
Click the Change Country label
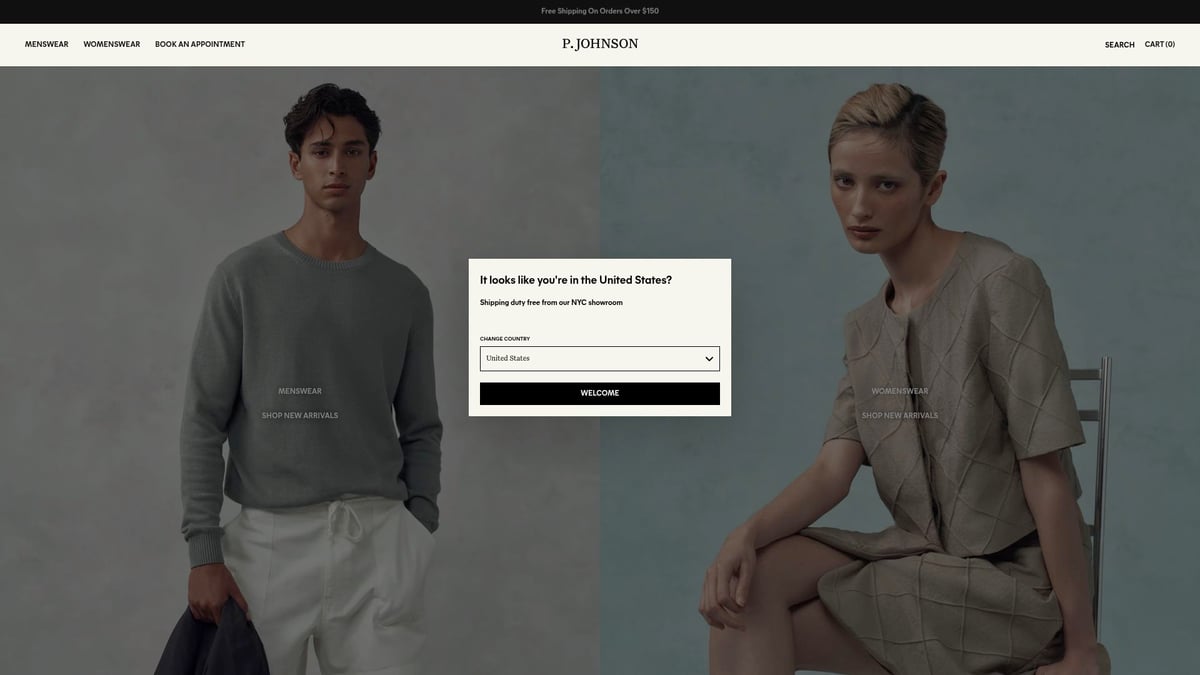(505, 339)
